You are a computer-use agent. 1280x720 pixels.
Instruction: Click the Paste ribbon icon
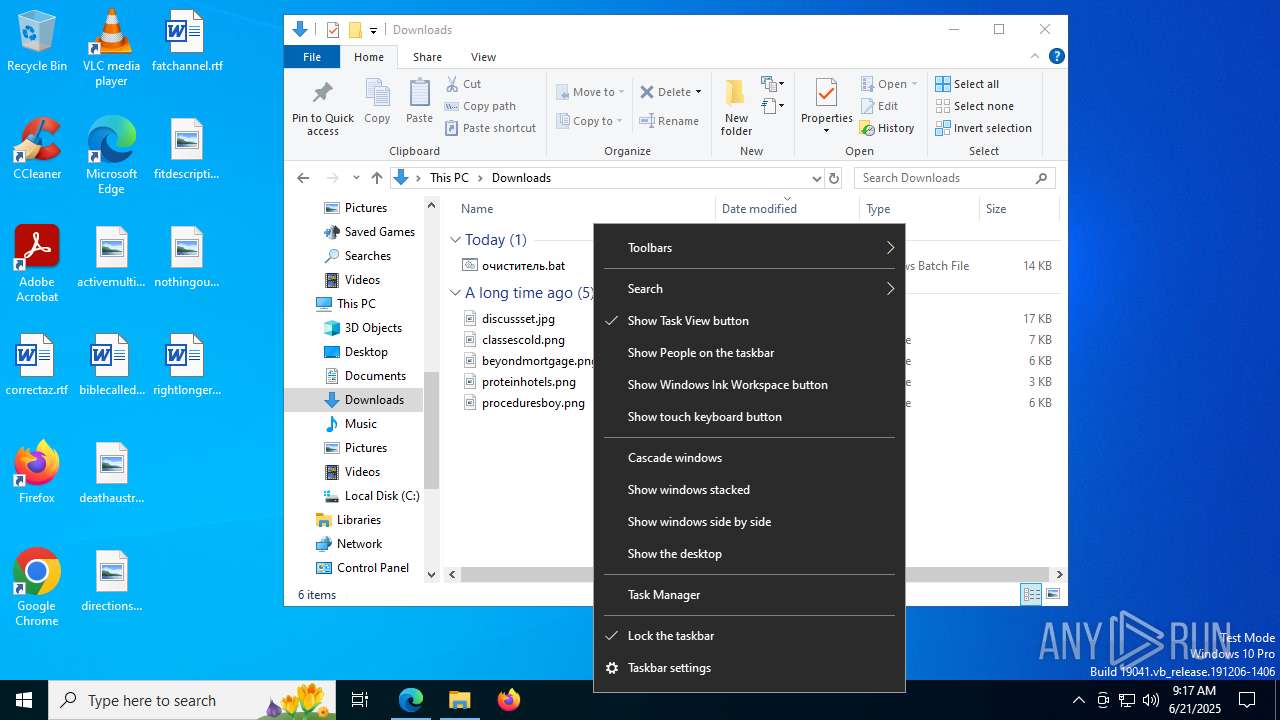tap(419, 101)
